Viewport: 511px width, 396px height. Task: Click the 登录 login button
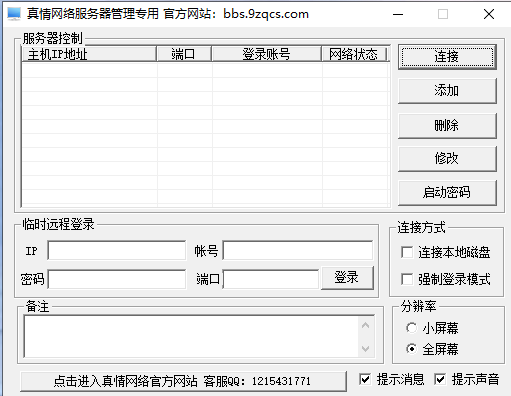[x=347, y=278]
